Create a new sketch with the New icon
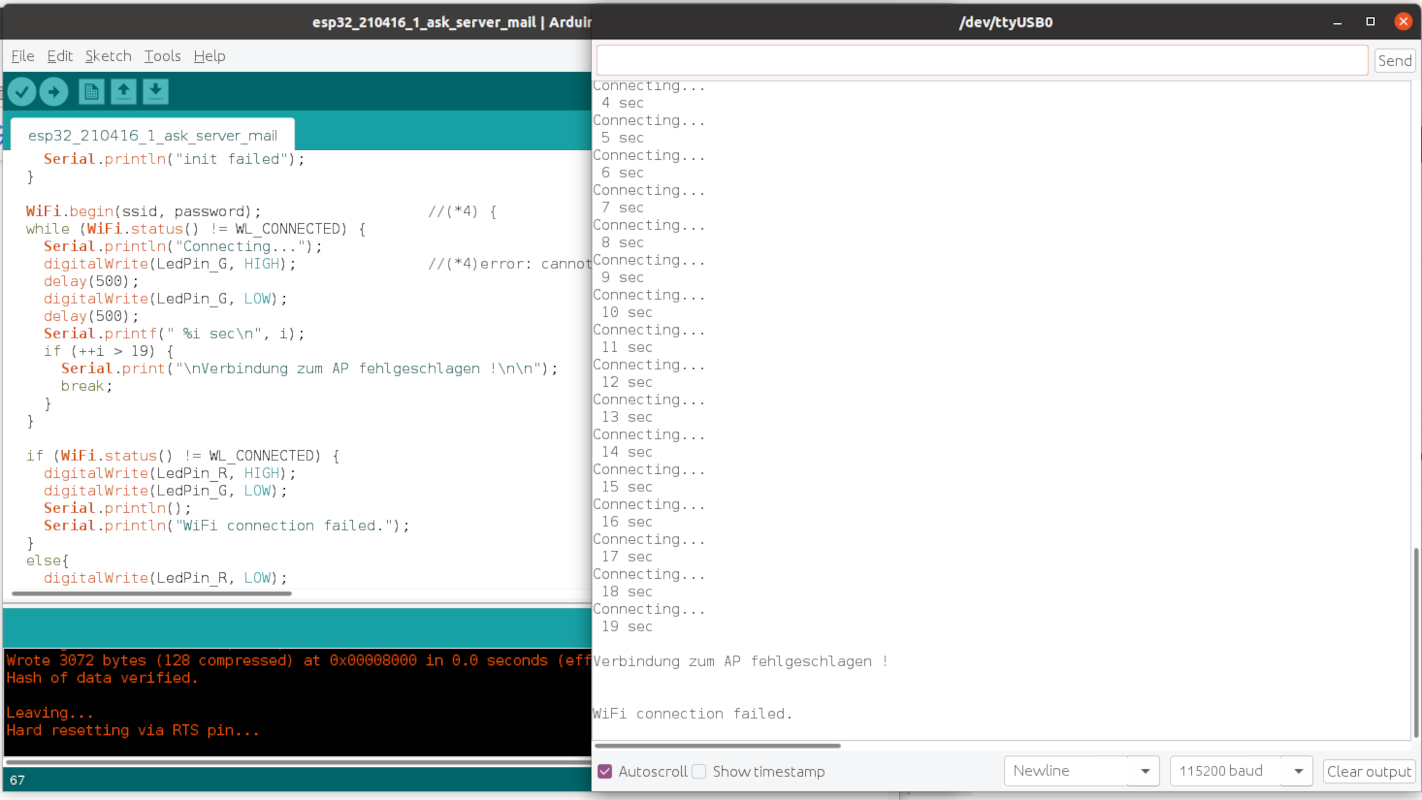1422x800 pixels. pos(91,92)
